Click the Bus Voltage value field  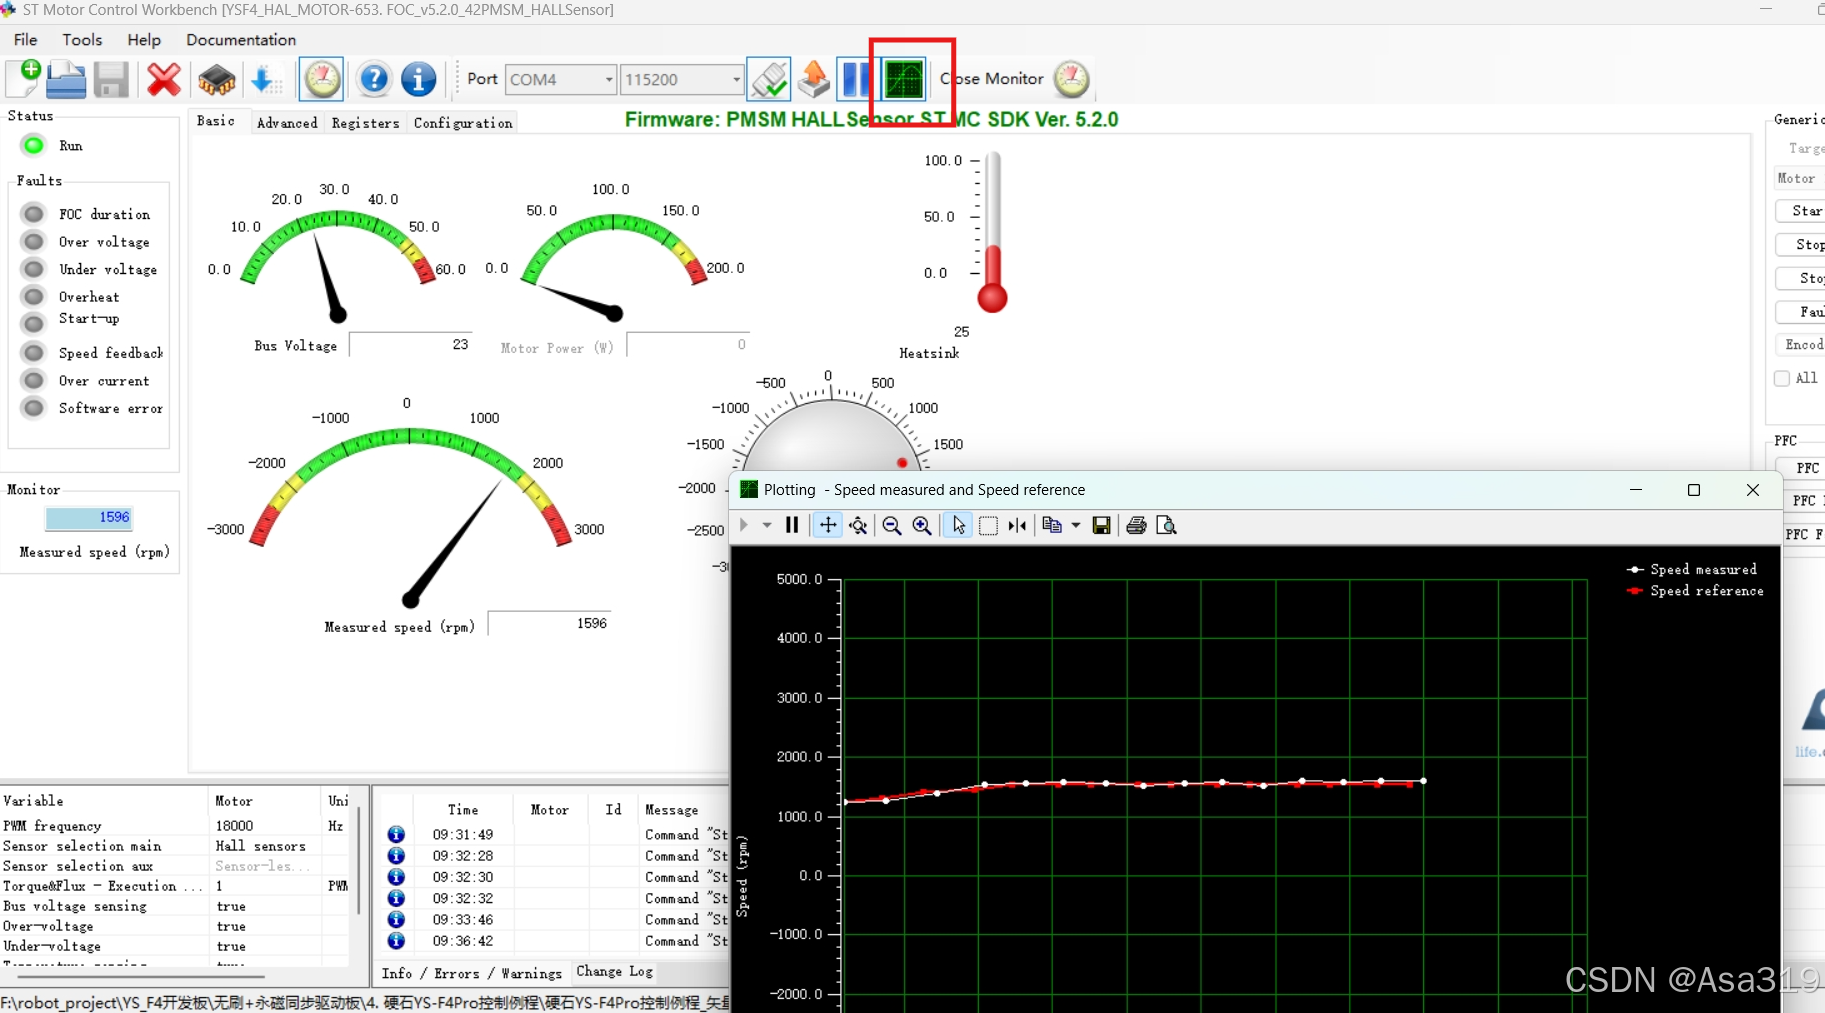click(x=411, y=344)
